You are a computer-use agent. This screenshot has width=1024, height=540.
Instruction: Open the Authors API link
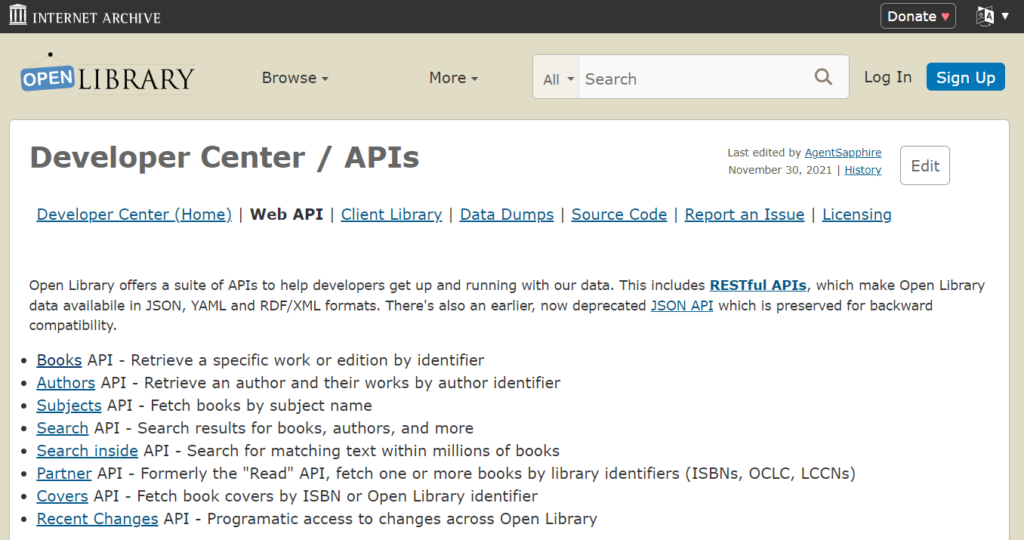click(66, 383)
